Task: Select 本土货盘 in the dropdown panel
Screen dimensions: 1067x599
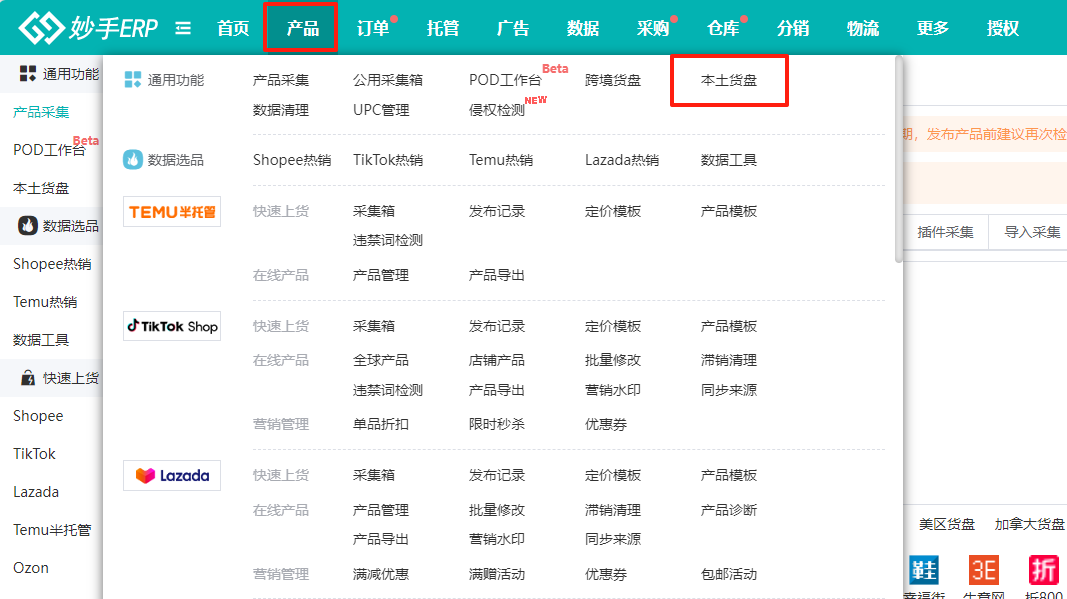Action: [x=729, y=80]
